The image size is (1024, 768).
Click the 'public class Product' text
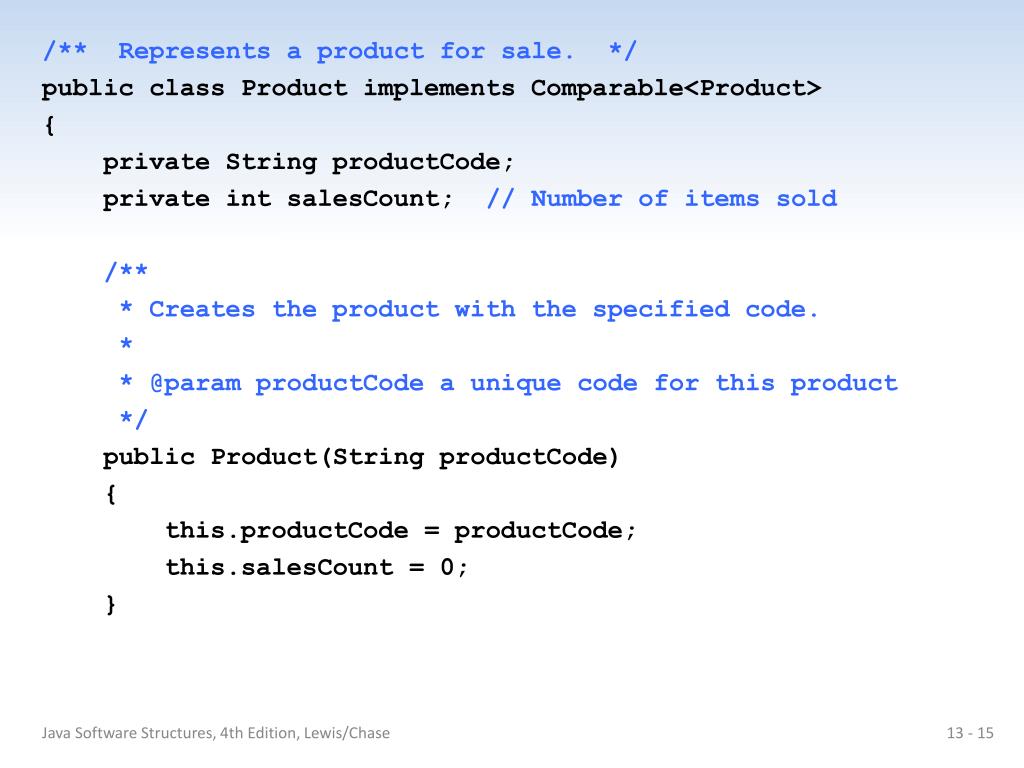pos(194,88)
